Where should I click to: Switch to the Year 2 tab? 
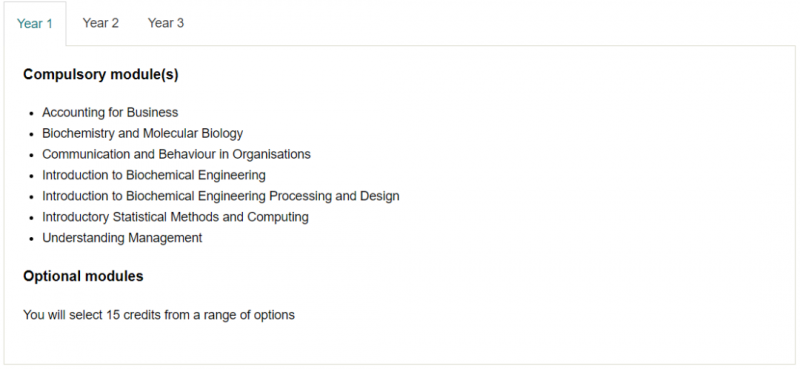click(101, 23)
